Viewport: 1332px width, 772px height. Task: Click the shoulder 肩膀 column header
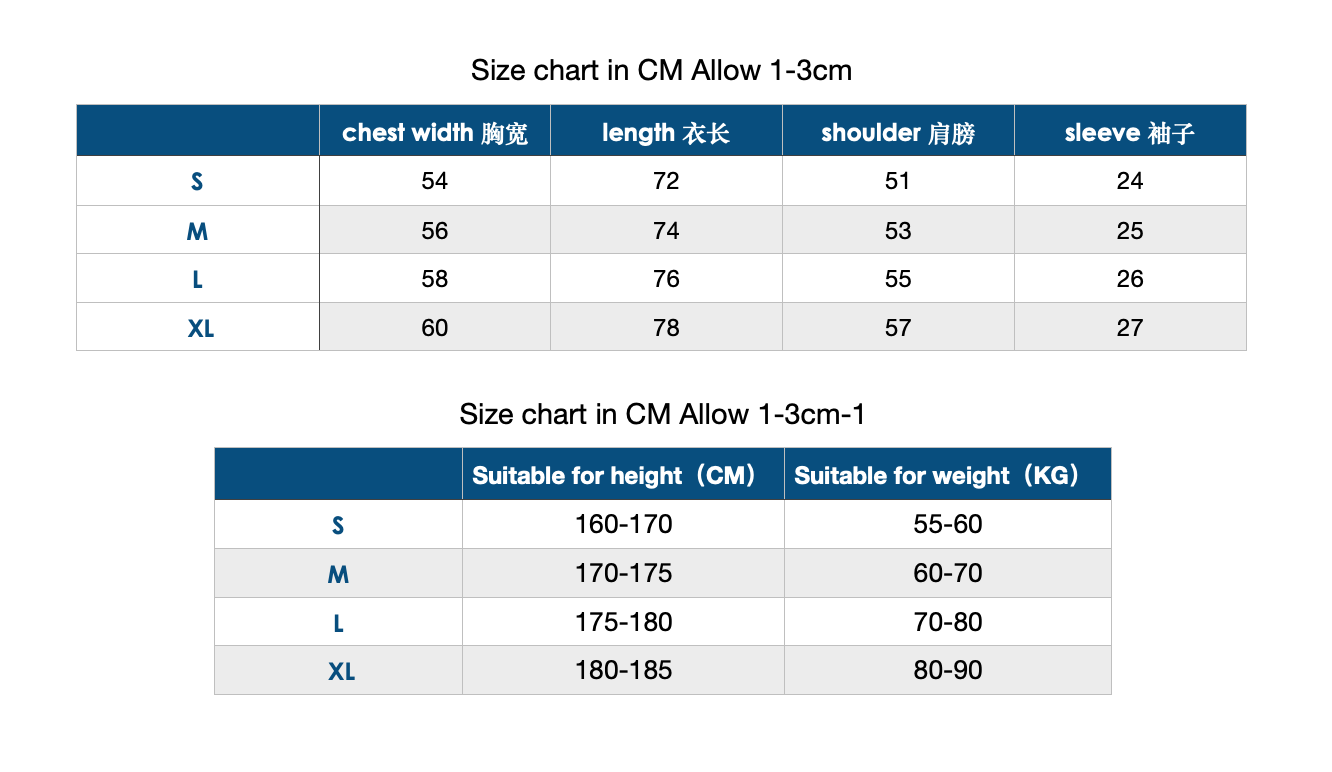[x=898, y=131]
